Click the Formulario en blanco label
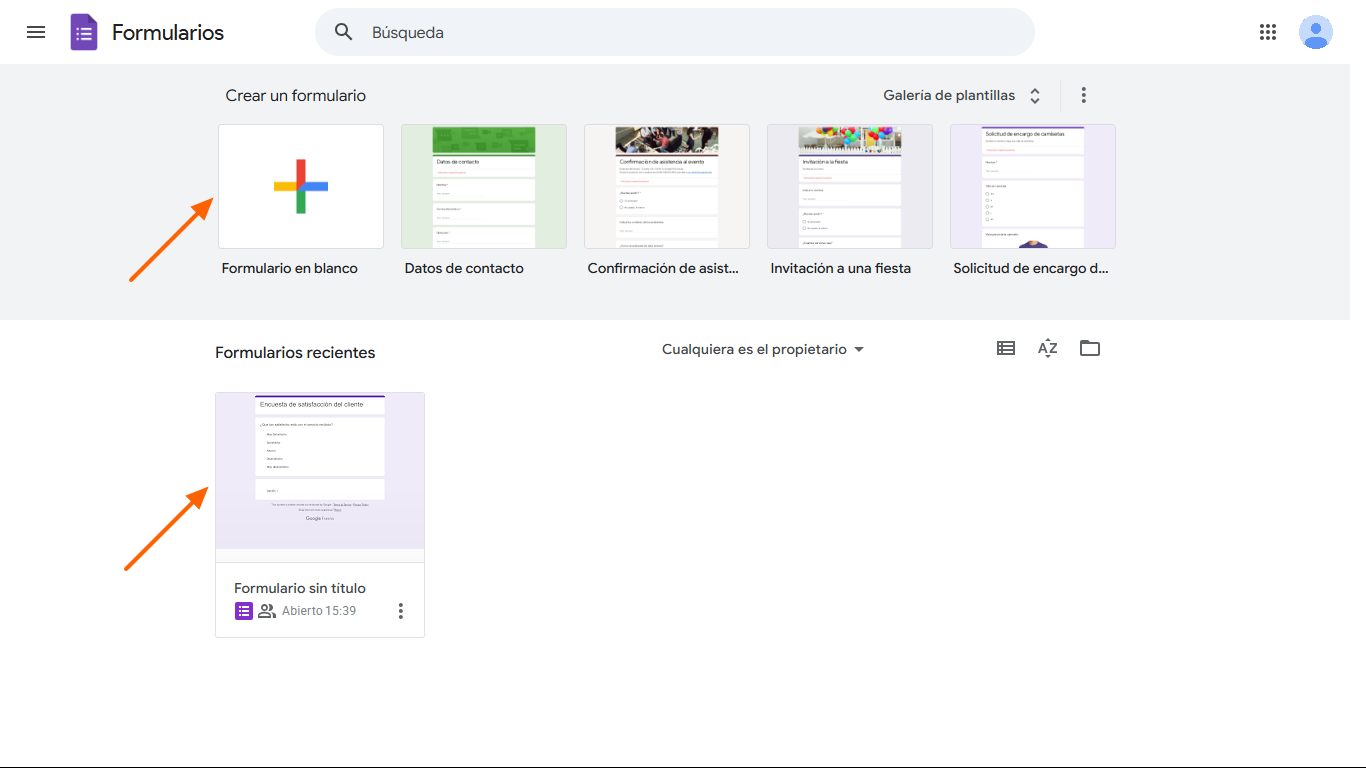 290,268
